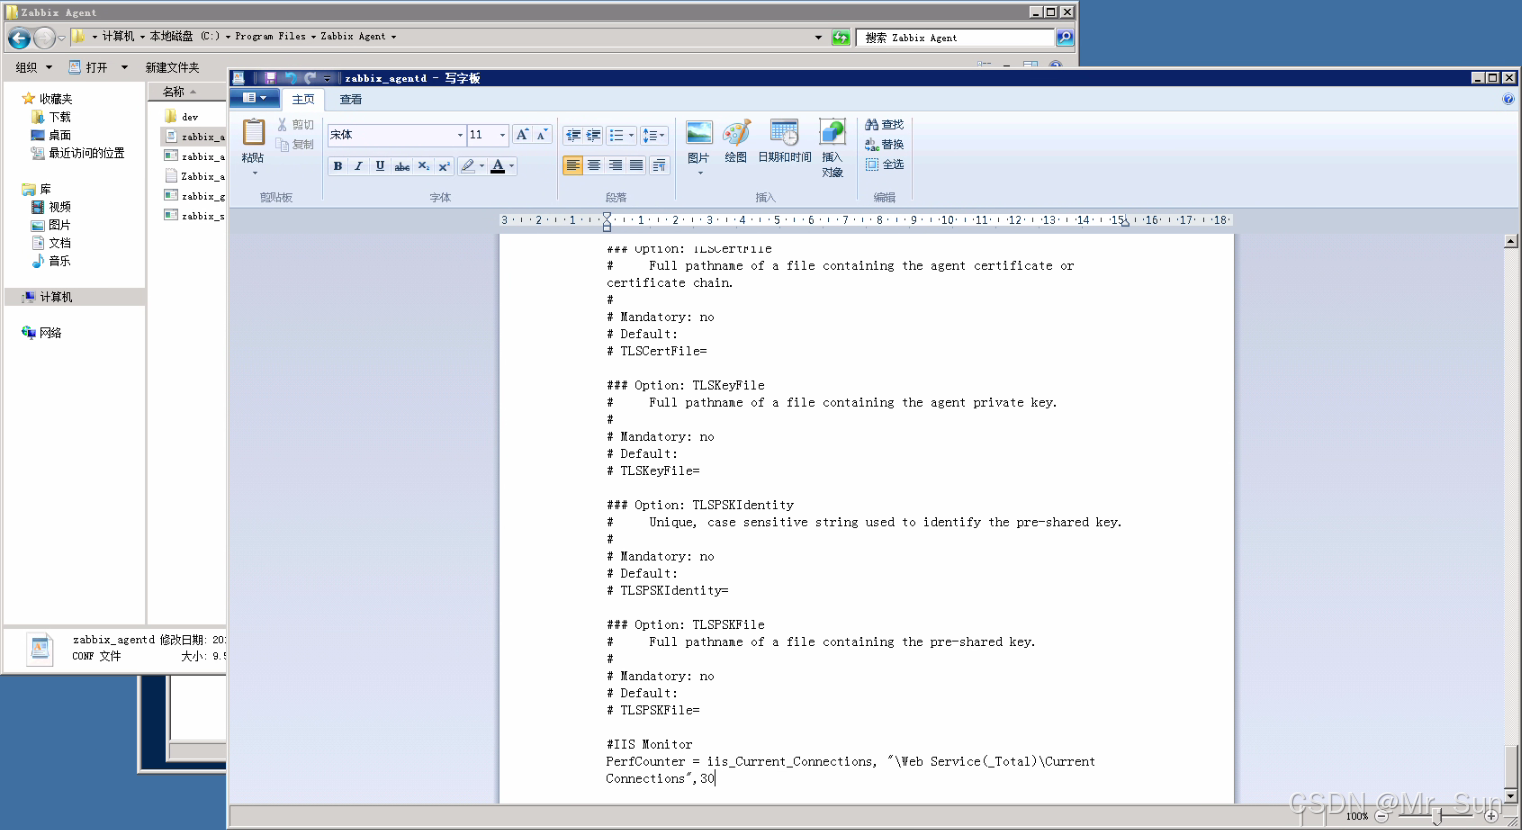Click the Shrink font button
The width and height of the screenshot is (1522, 830).
pos(542,135)
